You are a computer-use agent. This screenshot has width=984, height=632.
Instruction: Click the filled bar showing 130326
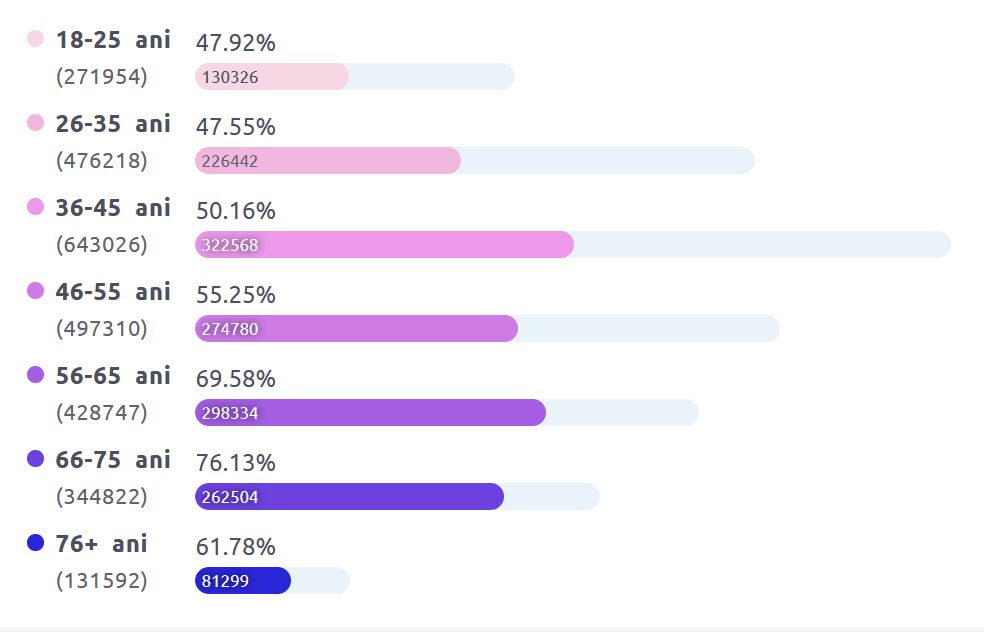coord(272,77)
